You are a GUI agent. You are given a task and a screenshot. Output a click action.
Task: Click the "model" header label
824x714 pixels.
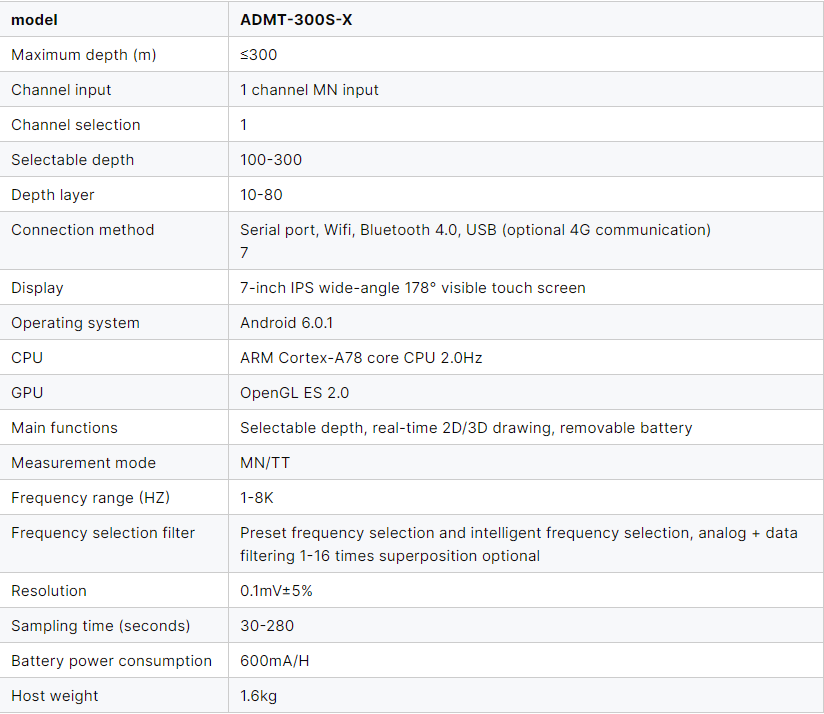(x=34, y=20)
